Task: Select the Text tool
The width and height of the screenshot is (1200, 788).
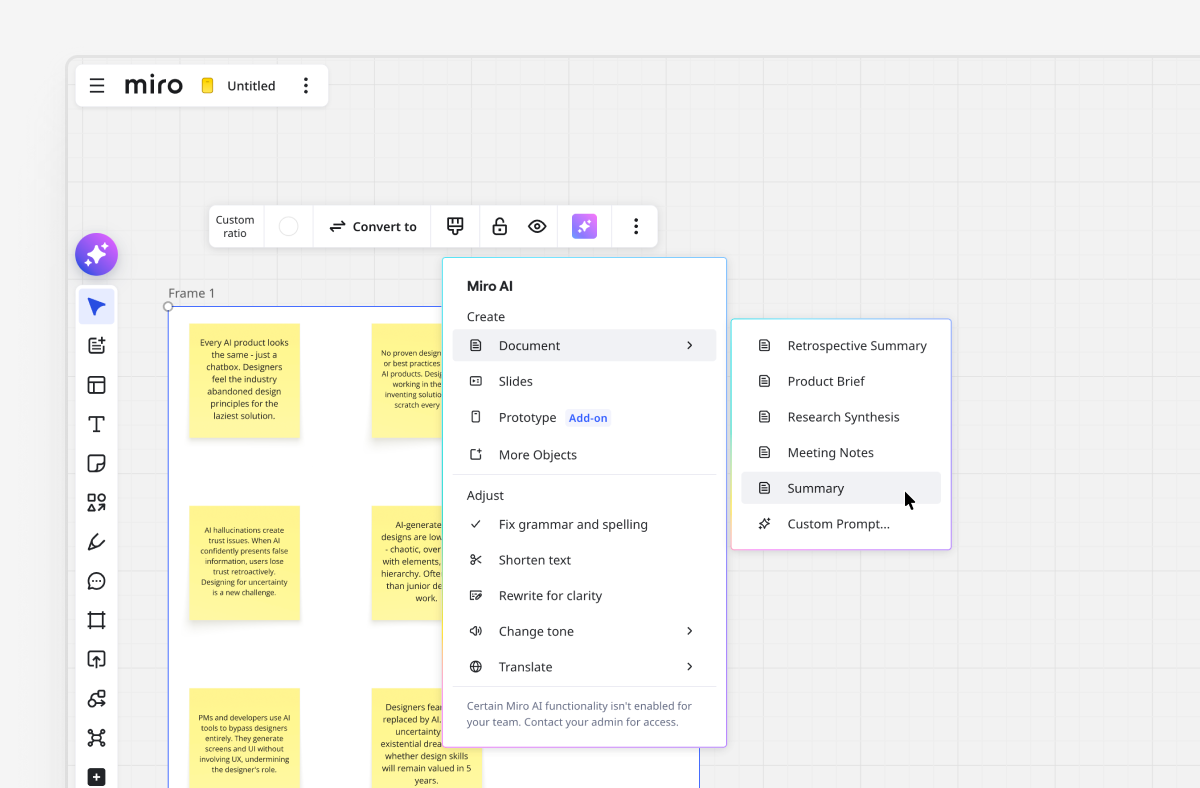Action: click(x=97, y=424)
